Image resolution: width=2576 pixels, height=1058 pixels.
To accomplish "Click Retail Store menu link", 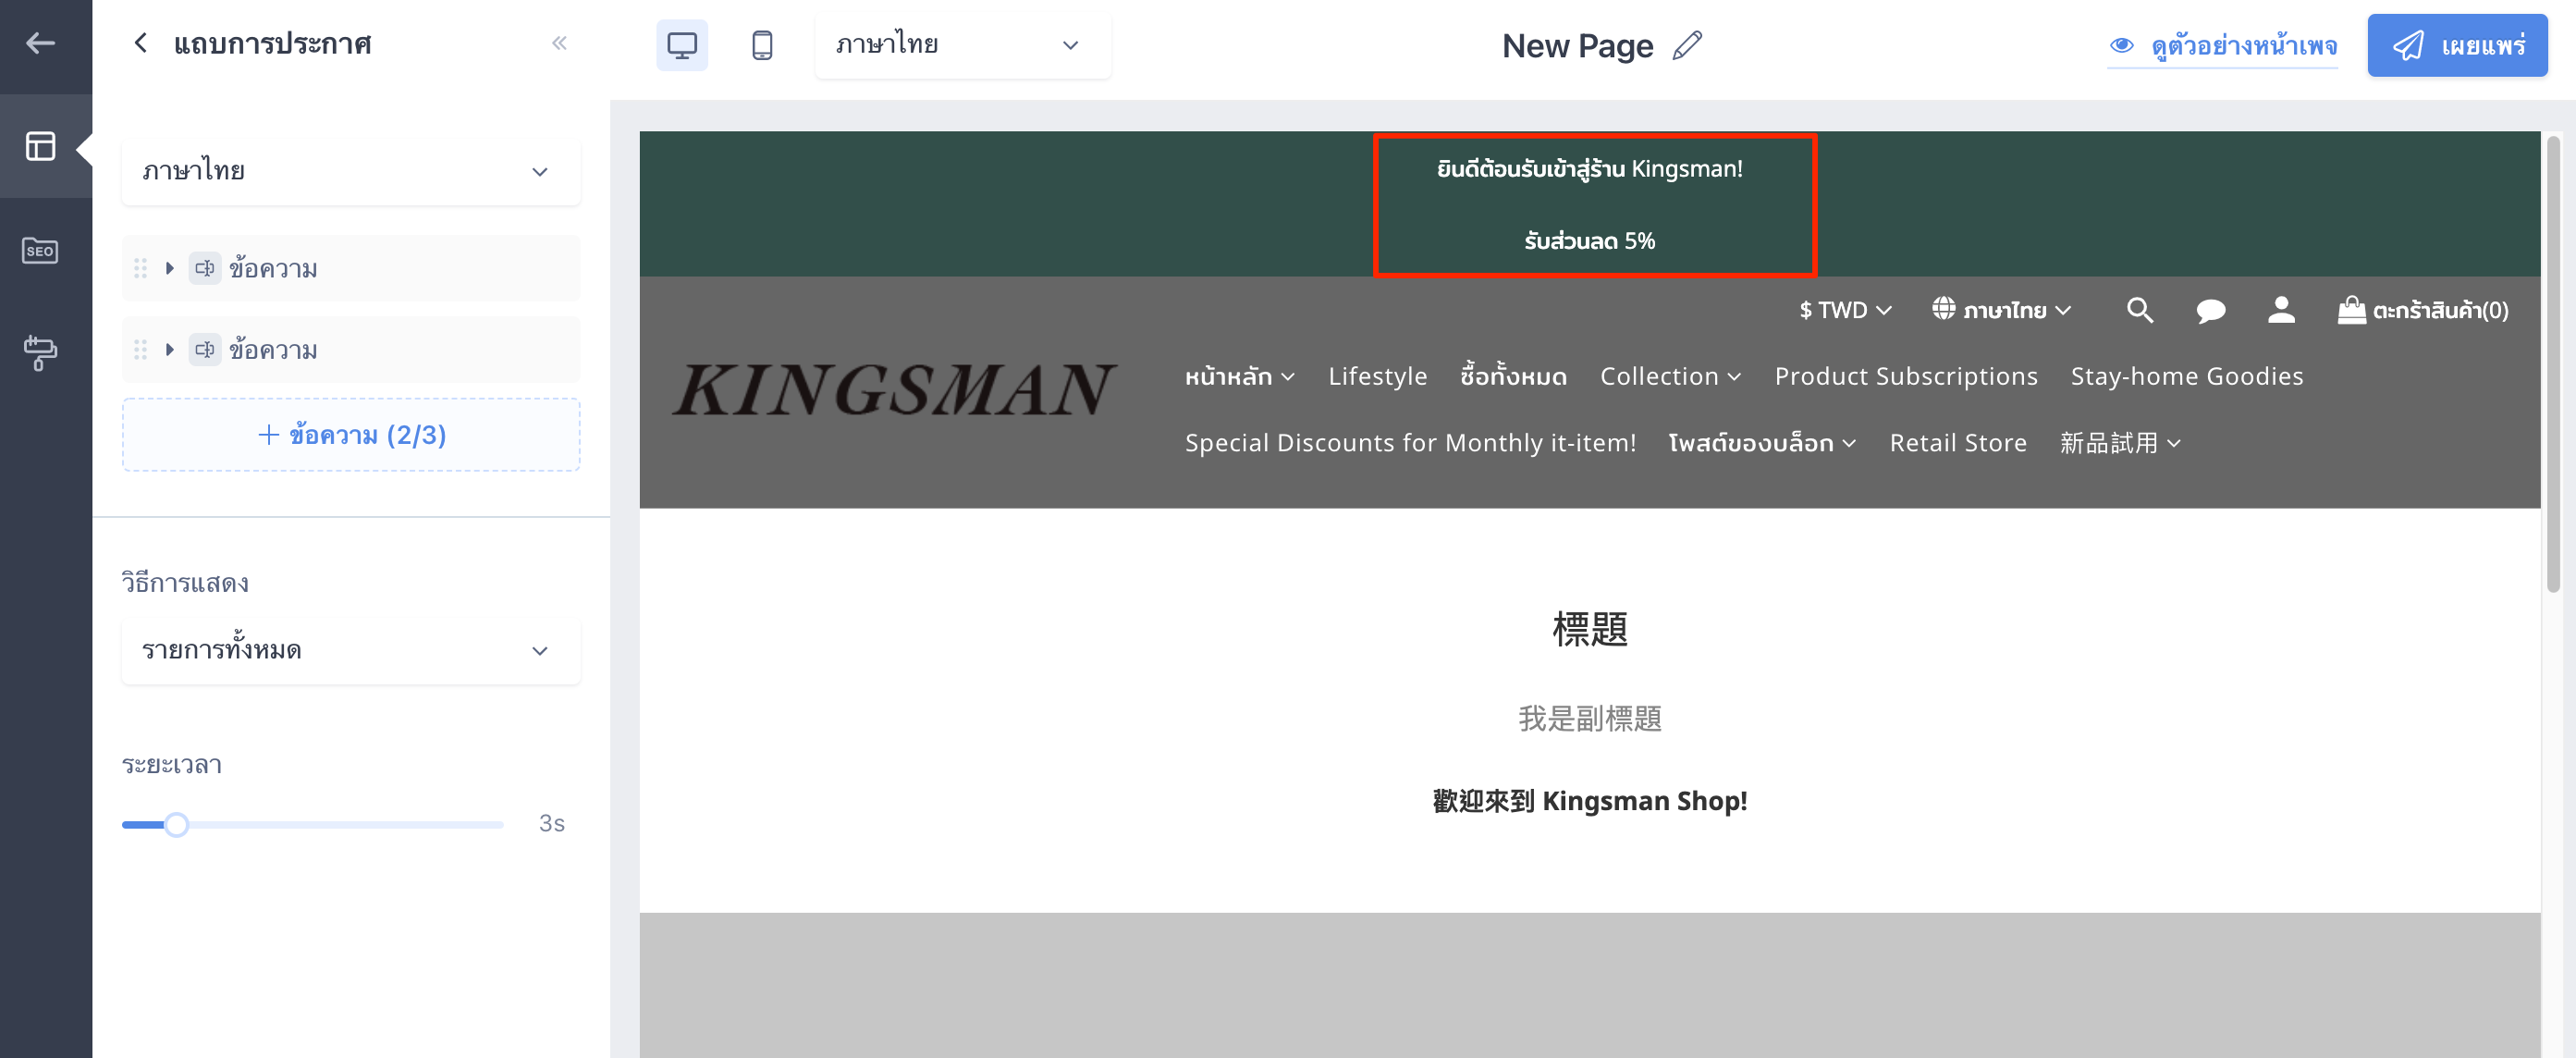I will tap(1958, 443).
